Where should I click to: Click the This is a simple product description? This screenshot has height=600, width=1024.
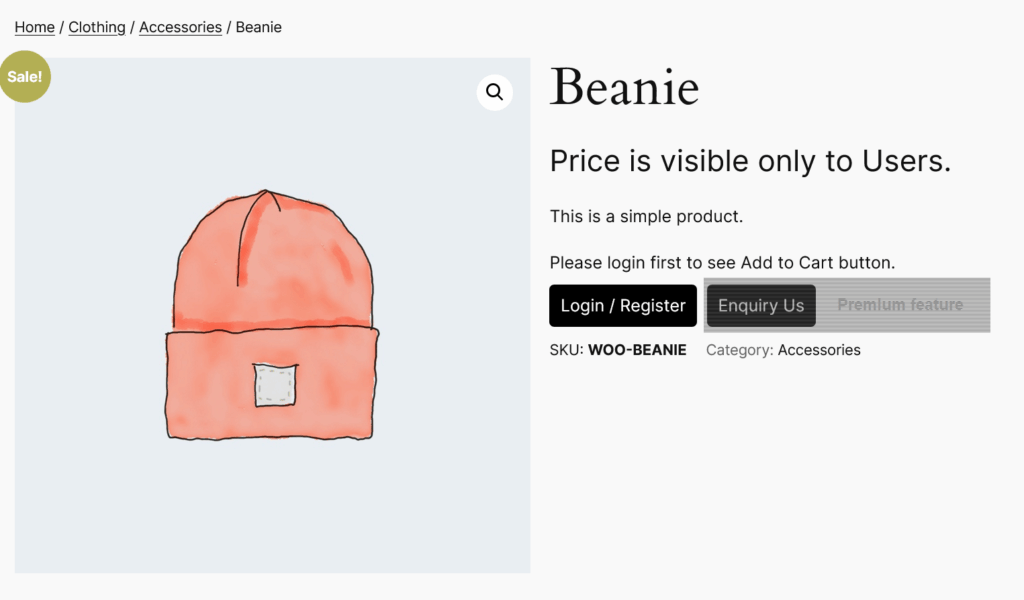647,216
